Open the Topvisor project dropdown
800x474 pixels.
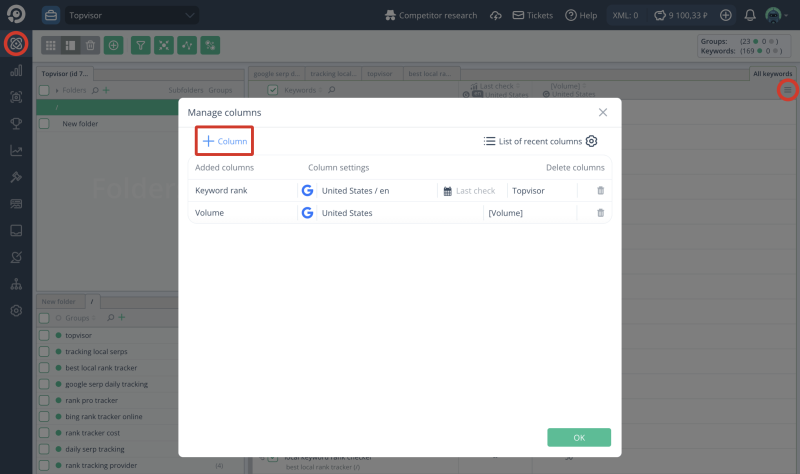(x=132, y=15)
